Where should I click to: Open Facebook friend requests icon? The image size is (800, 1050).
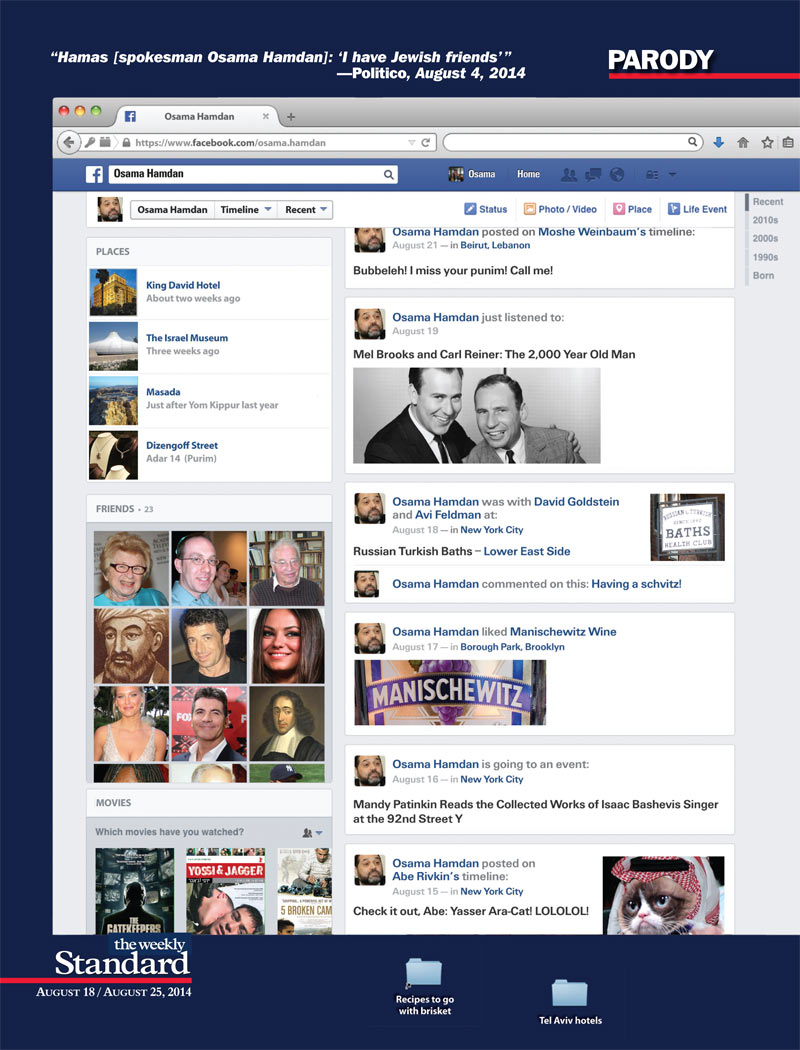(x=569, y=175)
